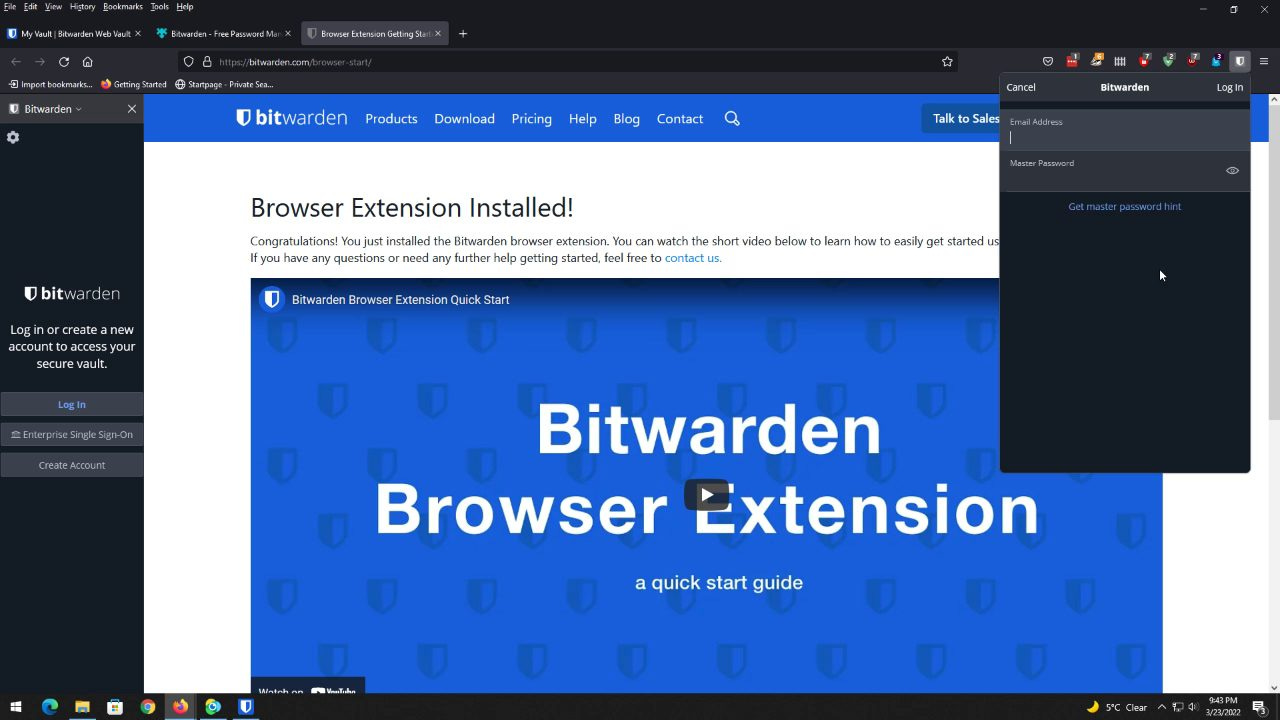Image resolution: width=1280 pixels, height=720 pixels.
Task: Click Contact in site header
Action: (x=679, y=118)
